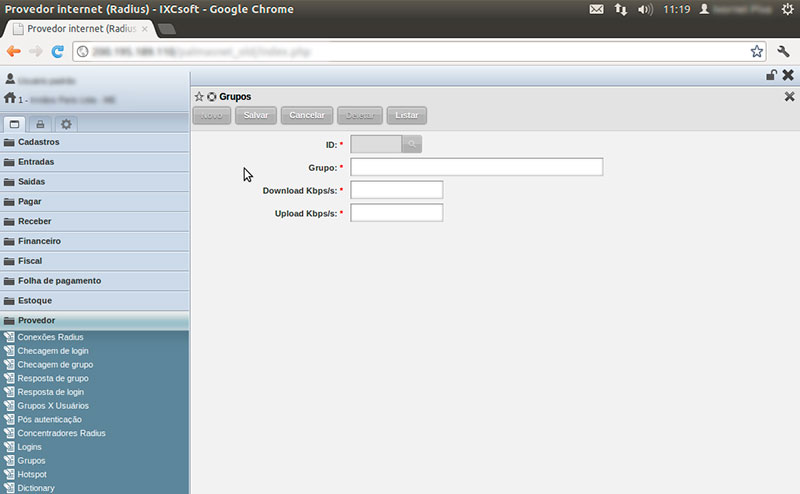Open Grupos item in Provedor menu
800x494 pixels.
(31, 461)
